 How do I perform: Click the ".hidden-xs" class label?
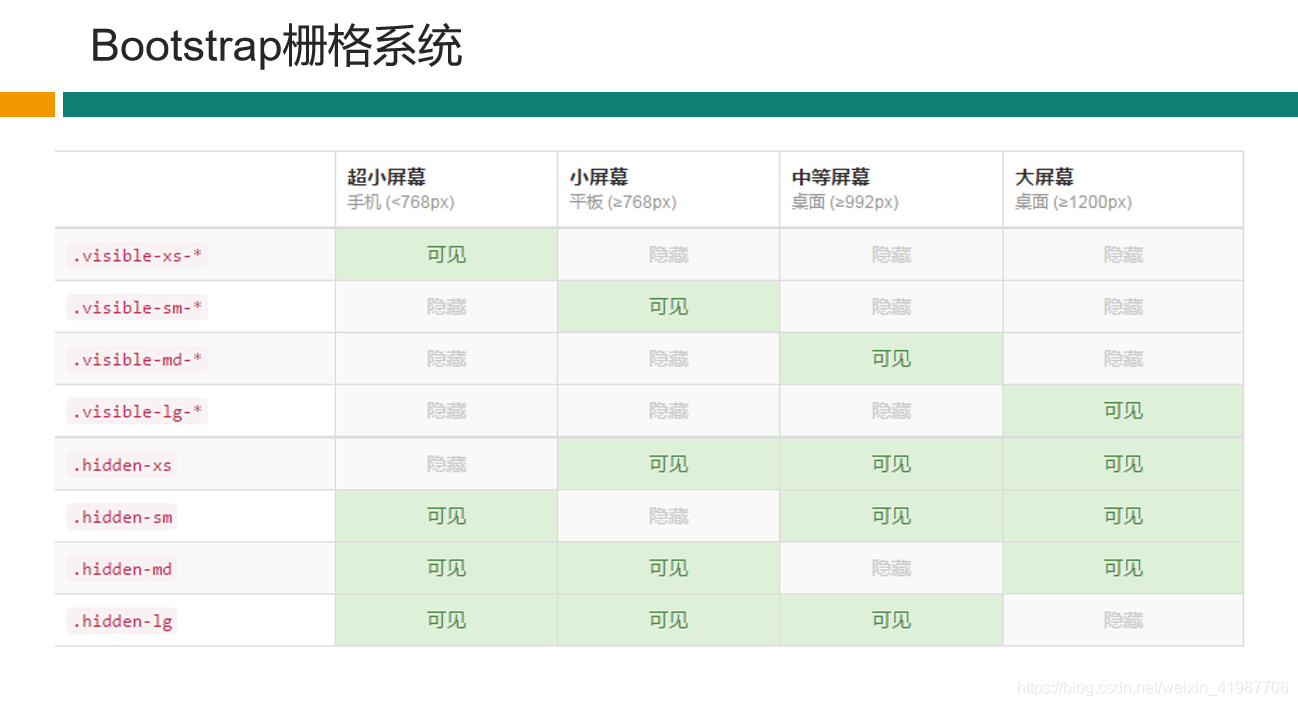pos(122,465)
